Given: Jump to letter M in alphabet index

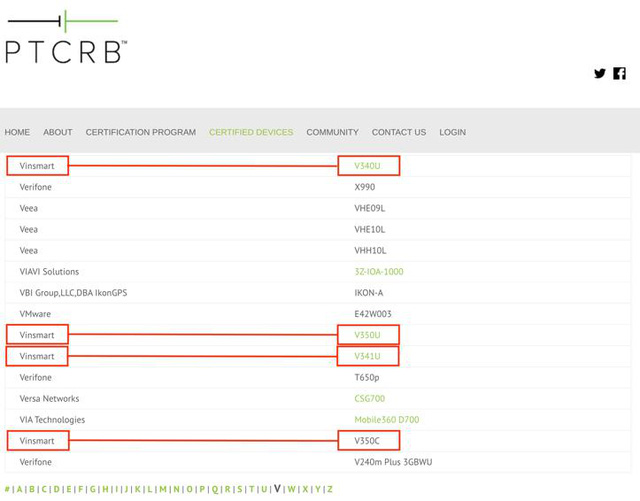Looking at the screenshot, I should 163,489.
